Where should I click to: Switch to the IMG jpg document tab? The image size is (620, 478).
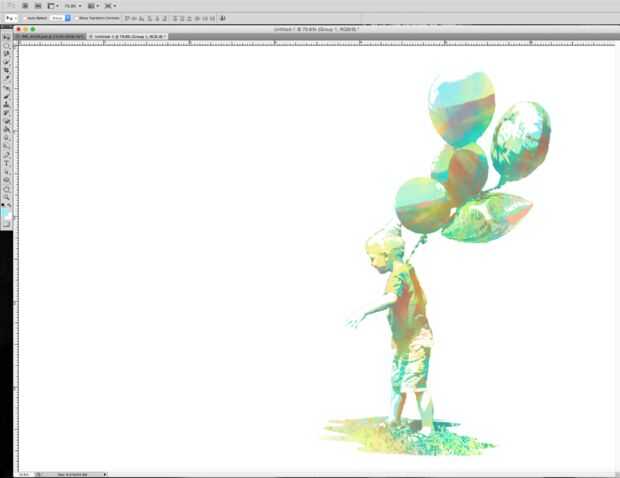(x=50, y=36)
